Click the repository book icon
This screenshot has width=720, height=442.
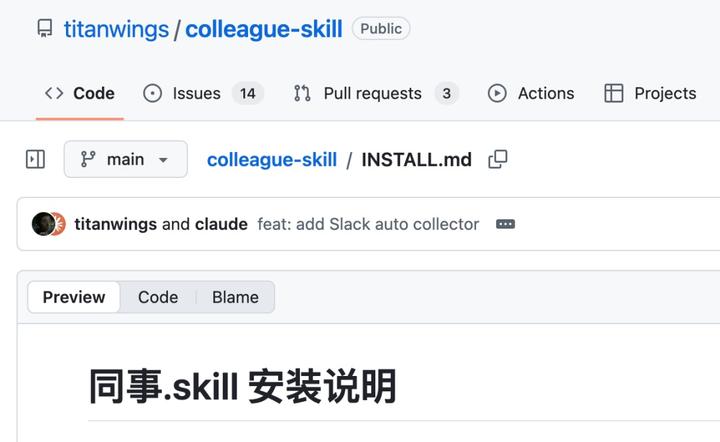coord(45,28)
